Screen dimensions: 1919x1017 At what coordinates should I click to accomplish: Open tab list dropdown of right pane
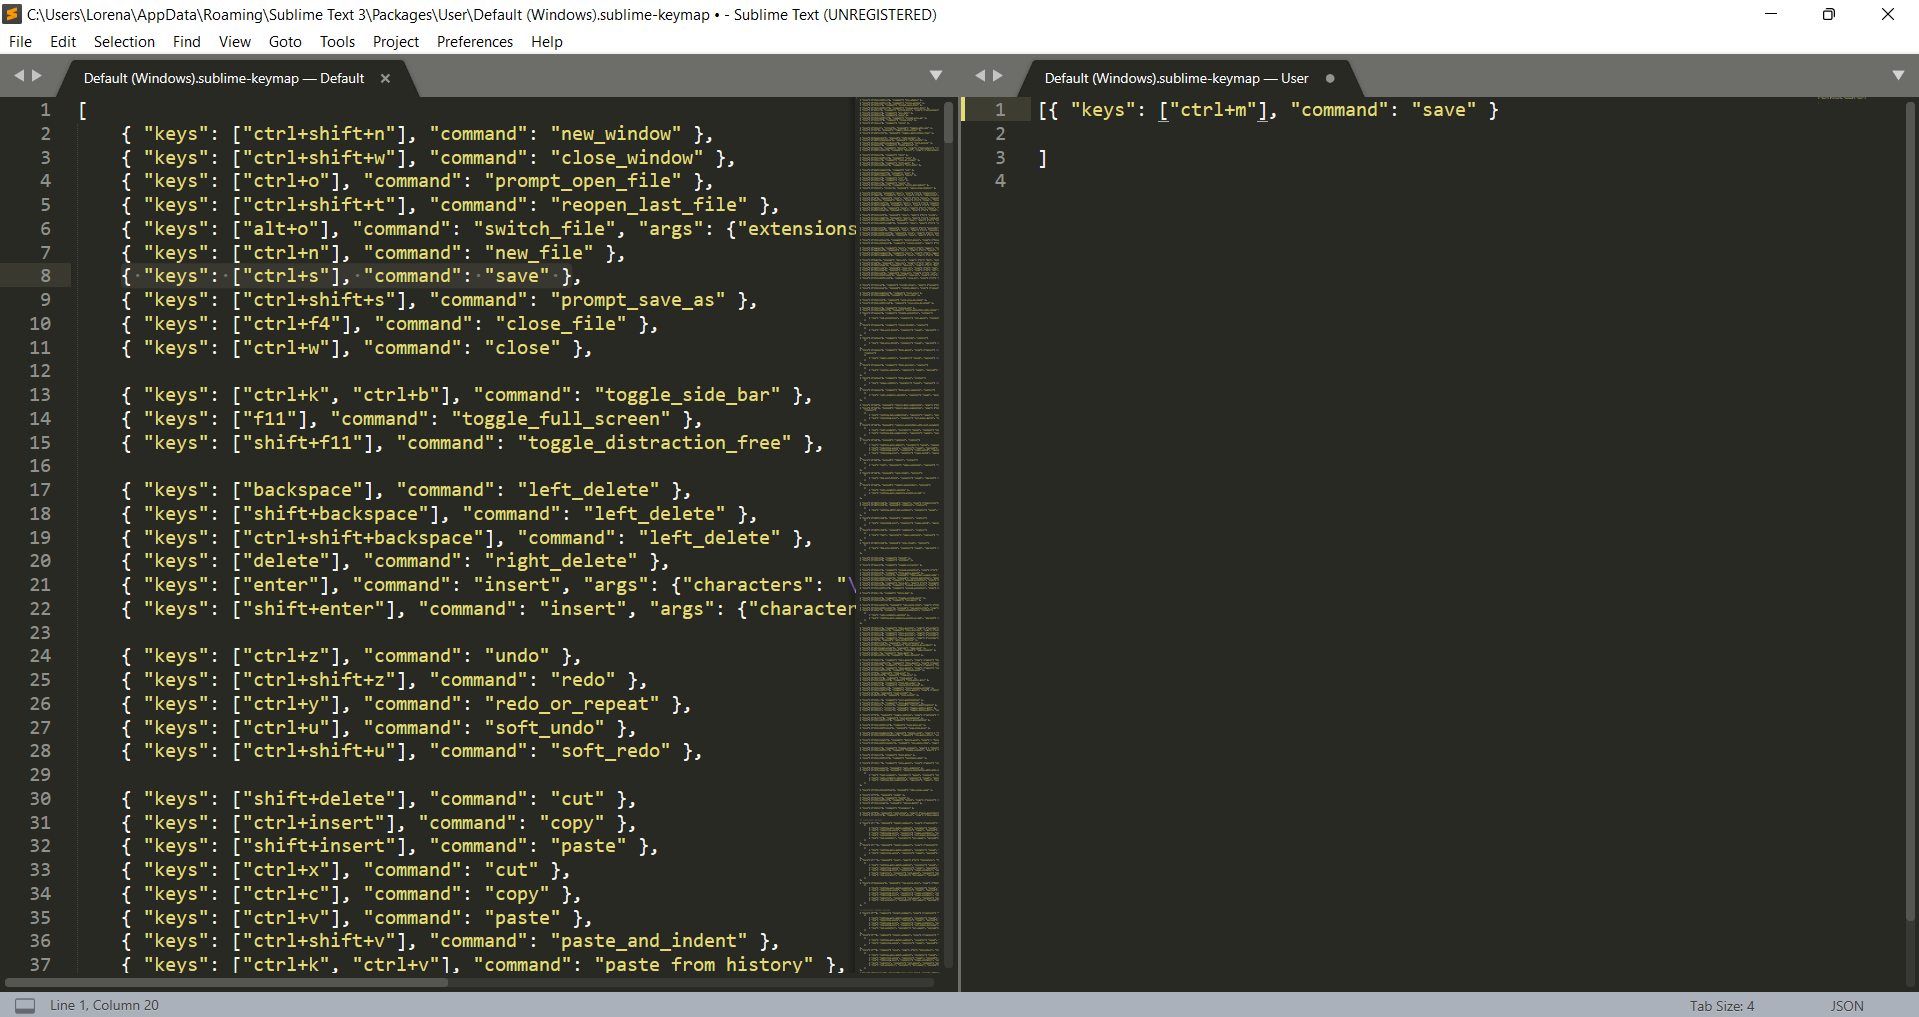click(1898, 76)
